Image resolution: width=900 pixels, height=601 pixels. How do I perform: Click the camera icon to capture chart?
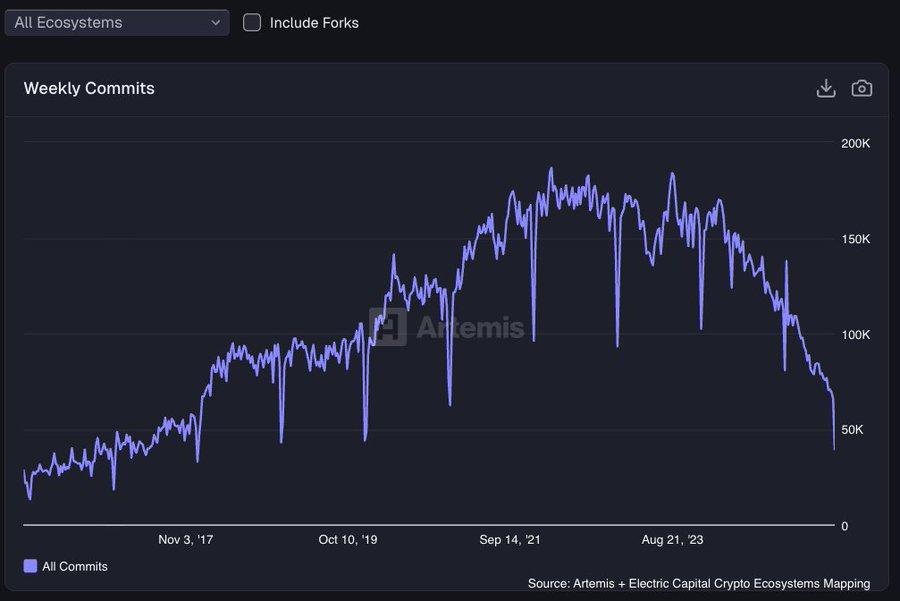861,88
